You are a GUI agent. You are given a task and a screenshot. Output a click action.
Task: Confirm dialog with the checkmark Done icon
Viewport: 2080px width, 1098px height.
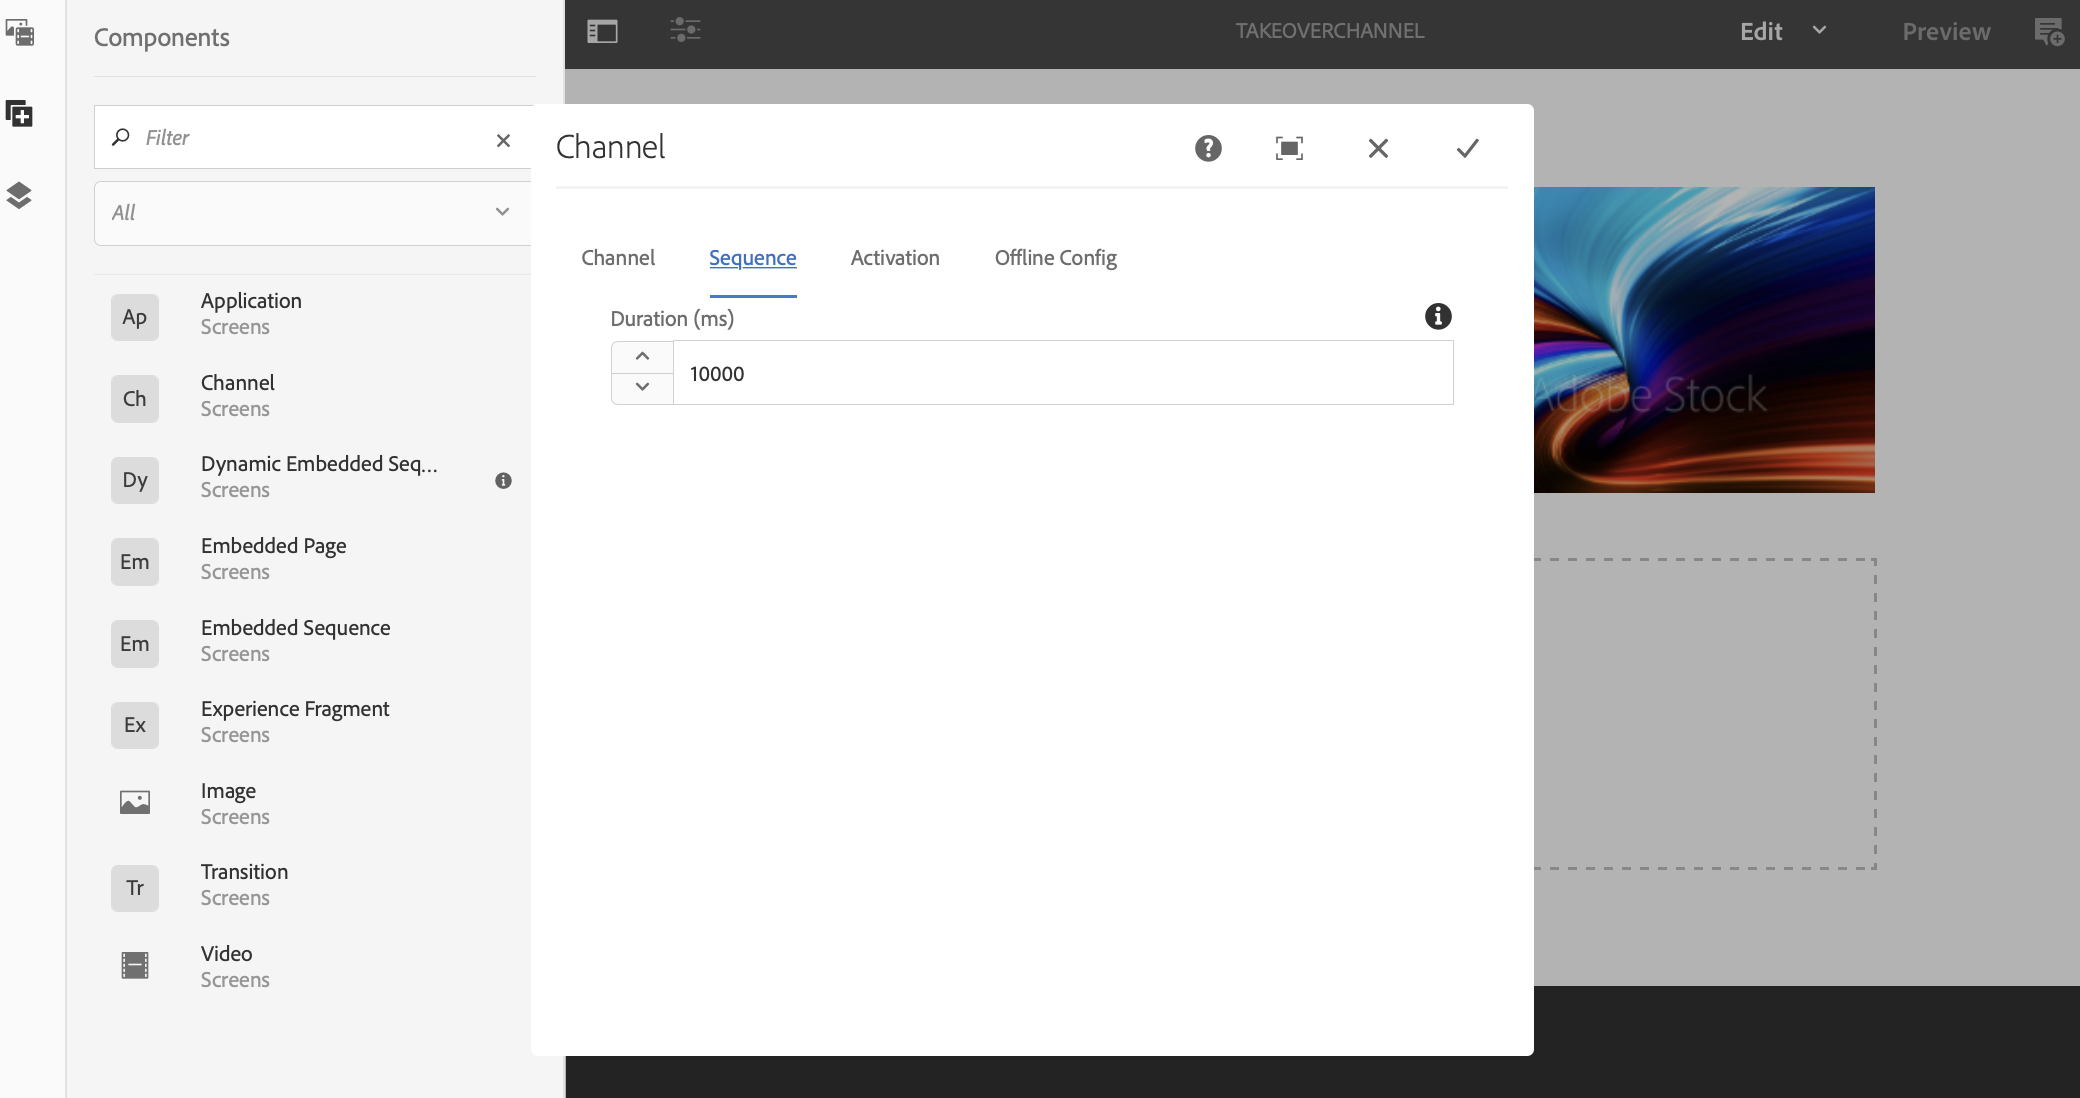click(1467, 149)
